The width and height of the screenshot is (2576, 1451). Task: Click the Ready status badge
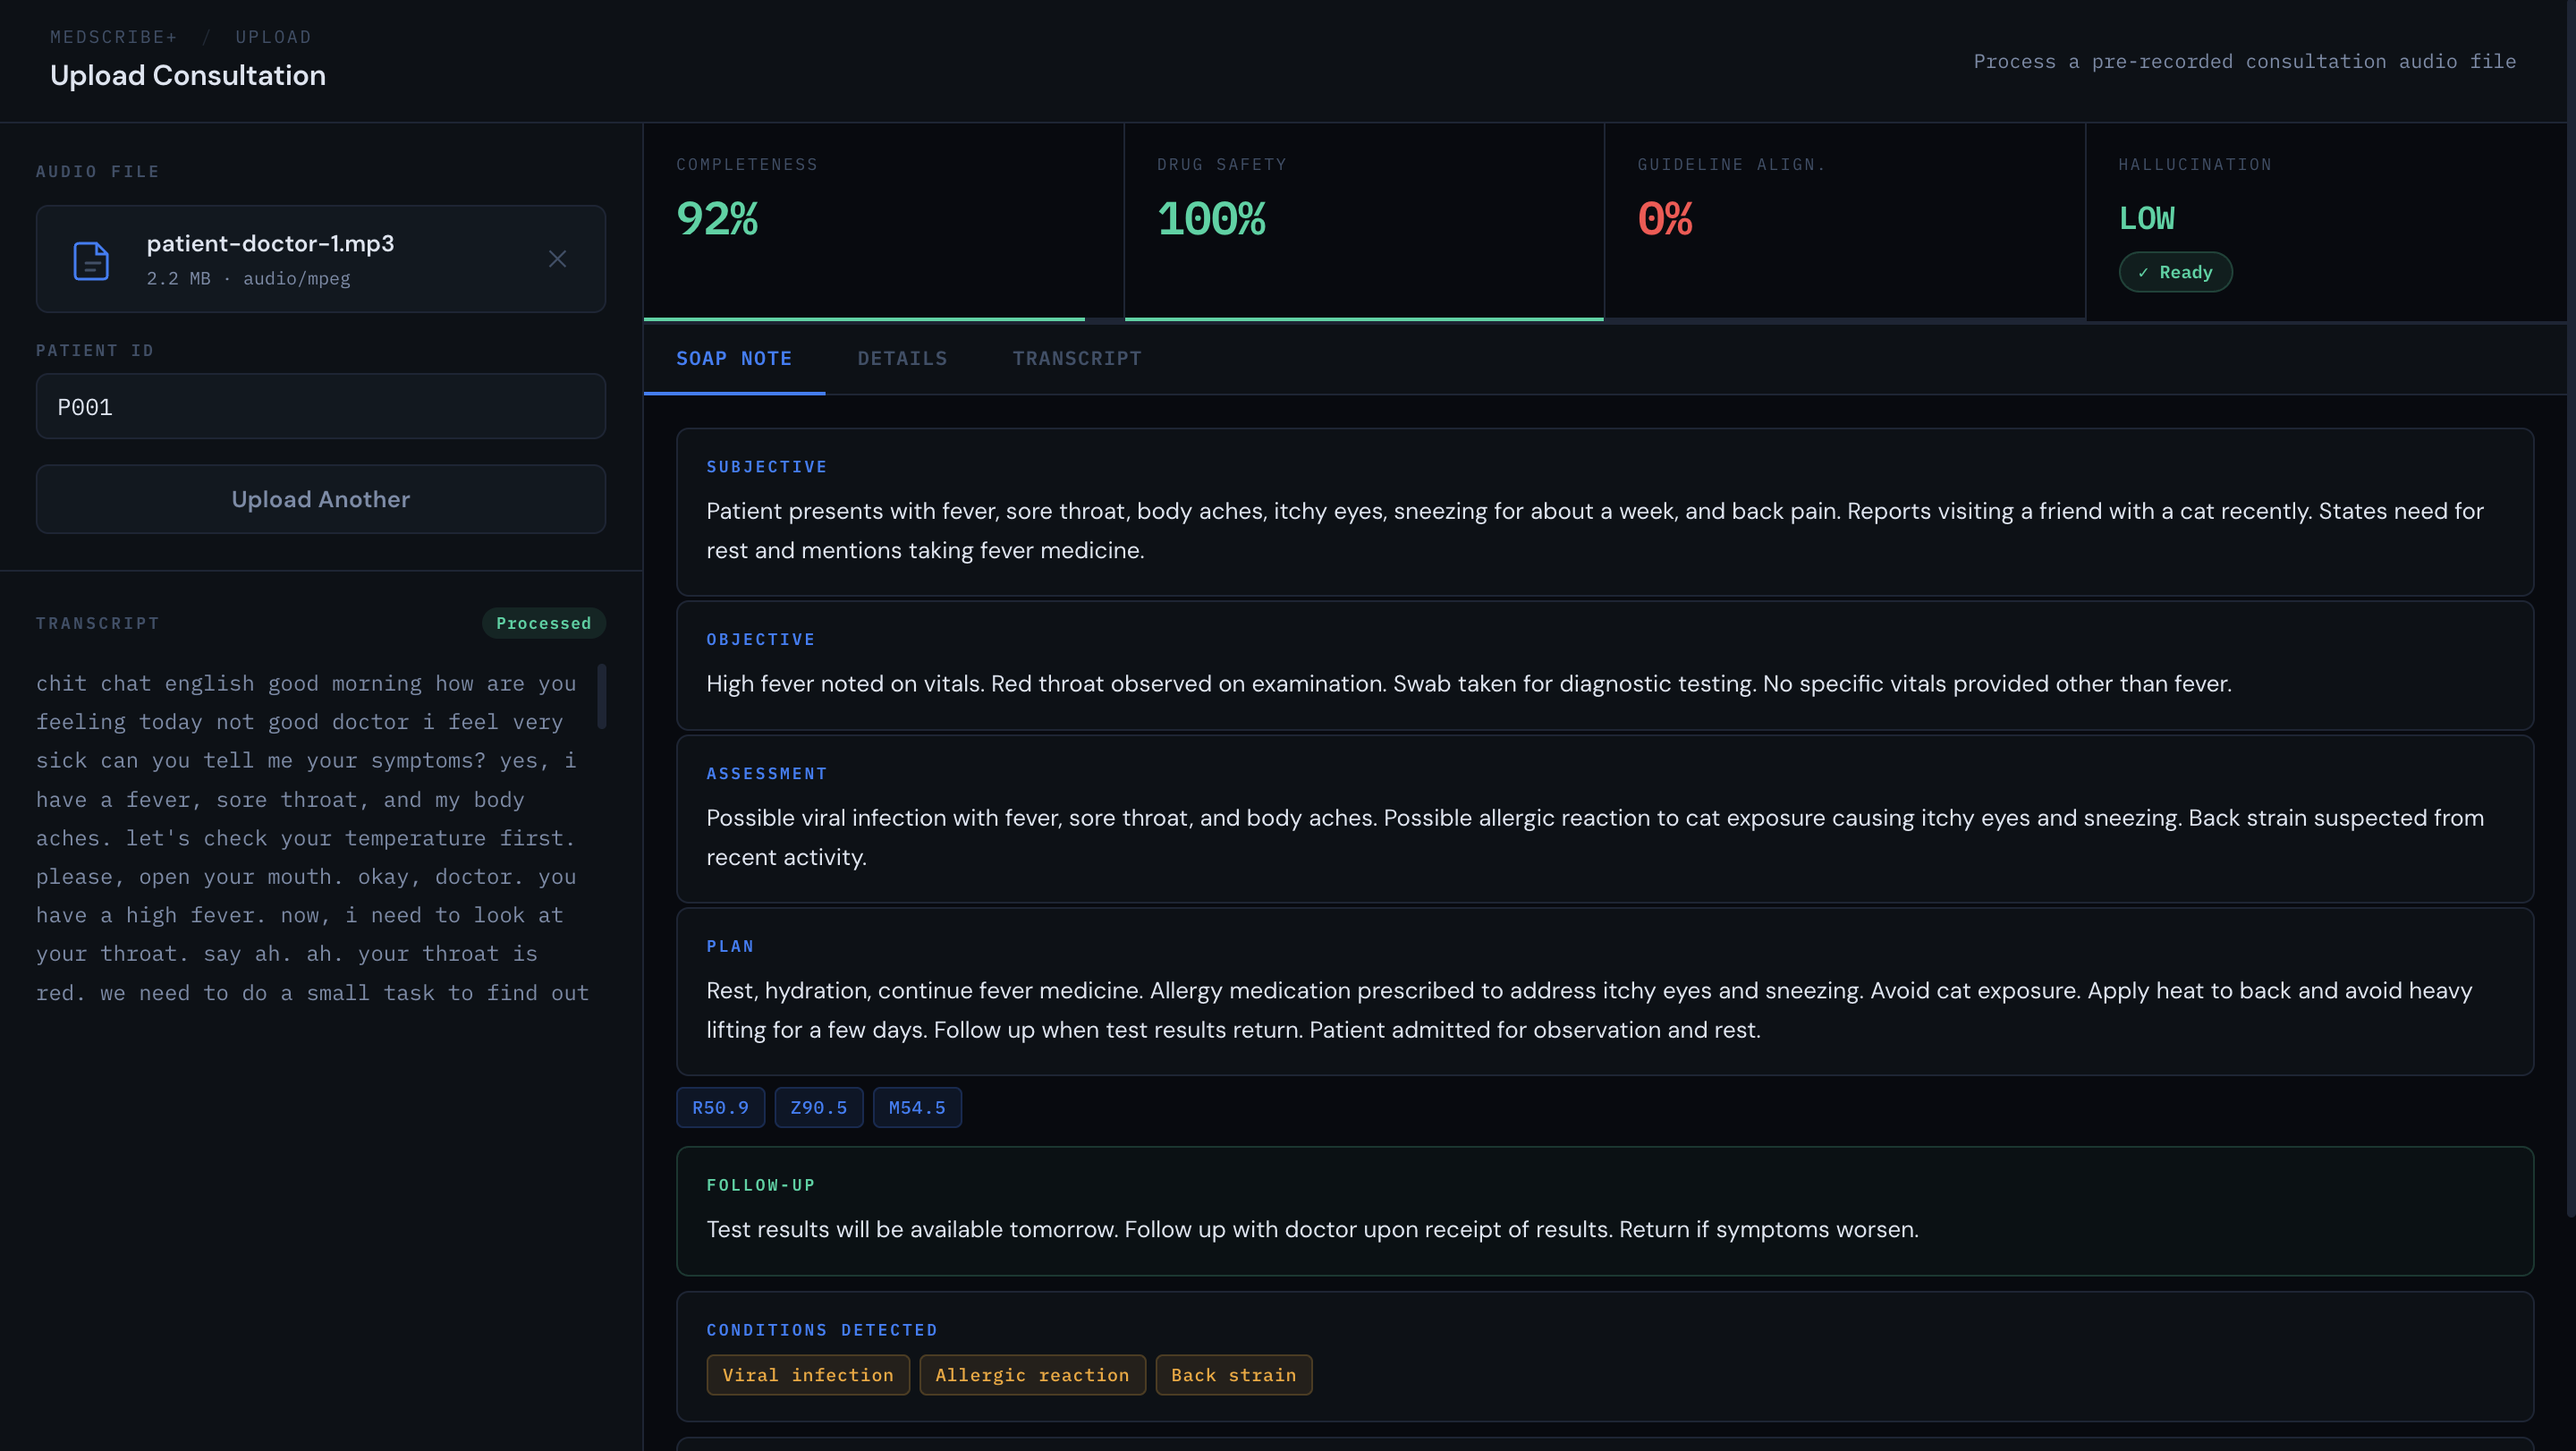click(x=2174, y=272)
